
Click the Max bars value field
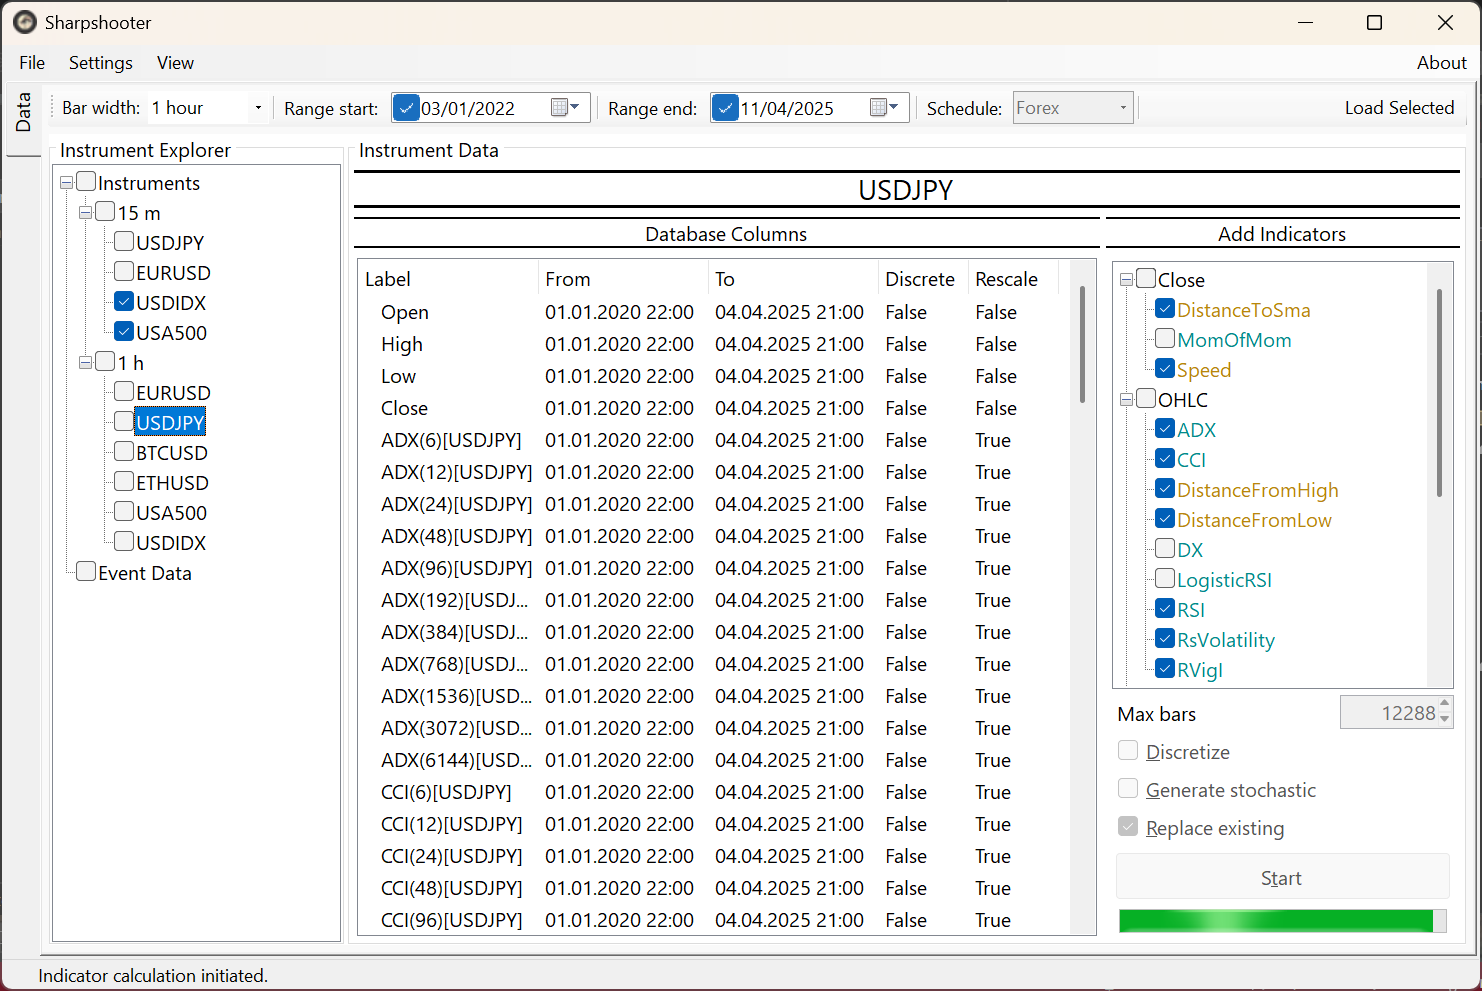[x=1388, y=712]
